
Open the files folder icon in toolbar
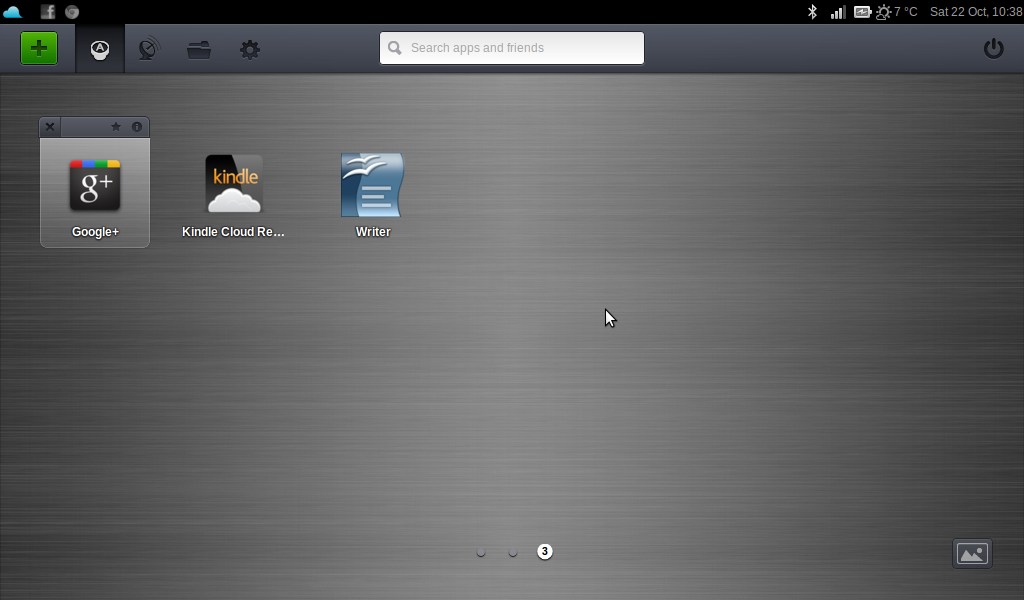(199, 49)
